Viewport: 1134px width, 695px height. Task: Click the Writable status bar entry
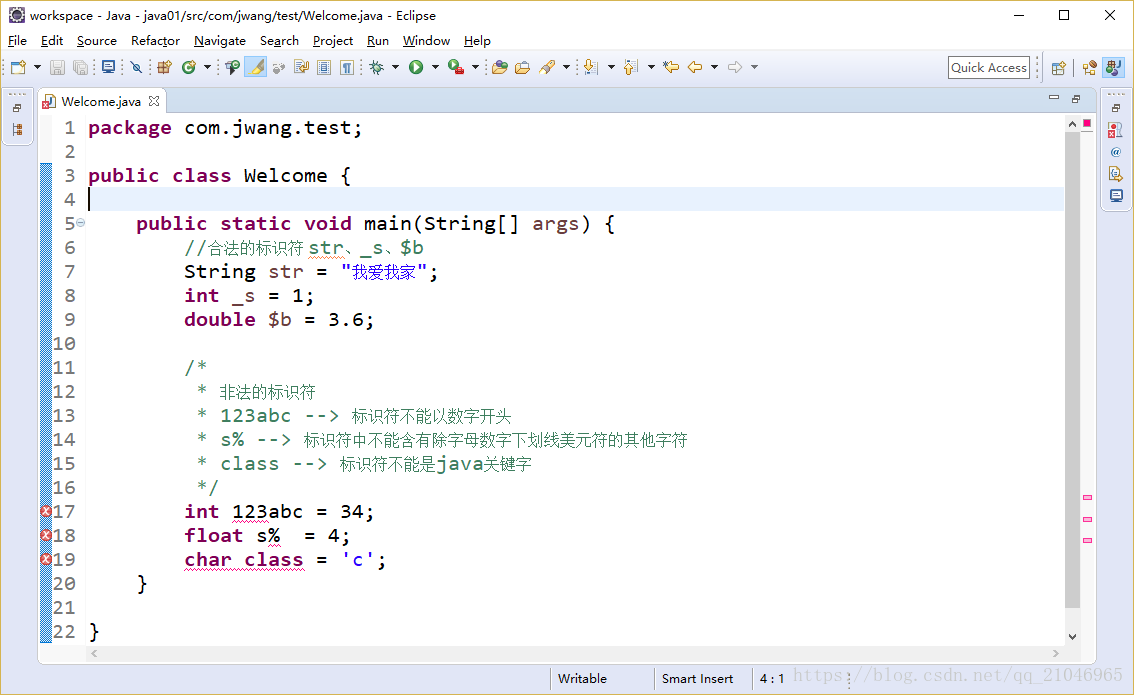pyautogui.click(x=582, y=678)
